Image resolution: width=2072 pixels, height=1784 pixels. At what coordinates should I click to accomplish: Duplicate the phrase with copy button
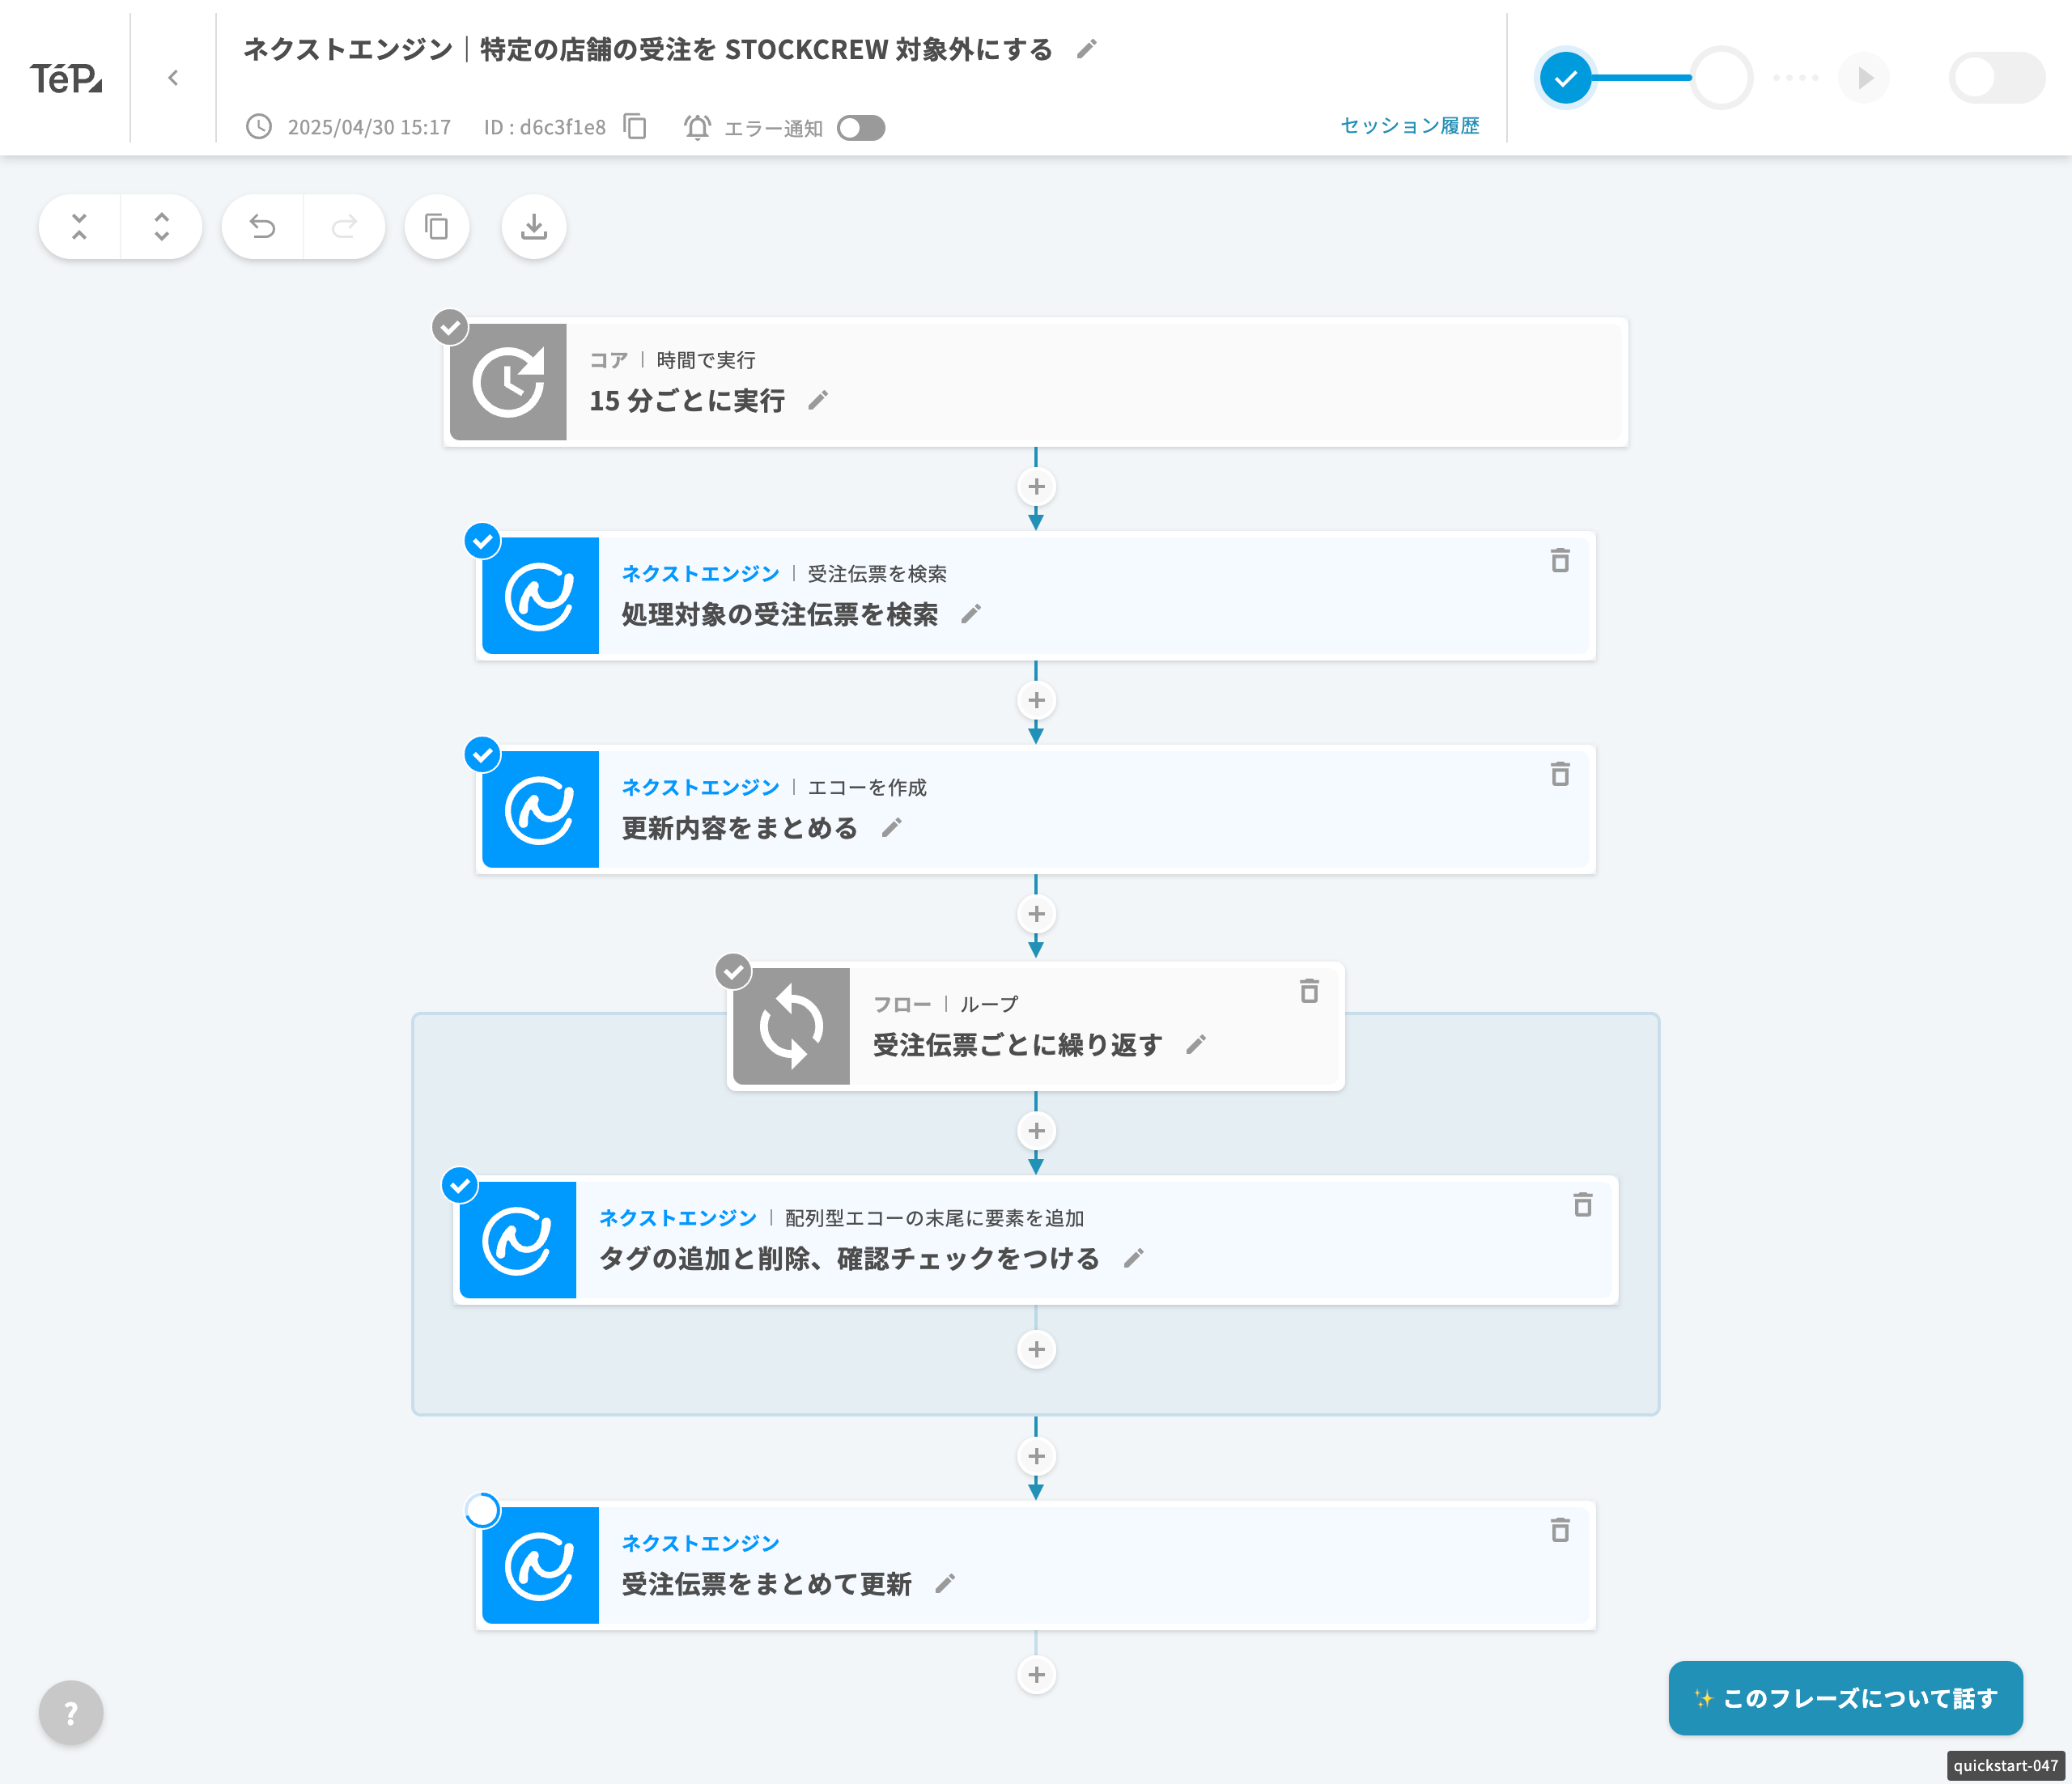coord(437,227)
